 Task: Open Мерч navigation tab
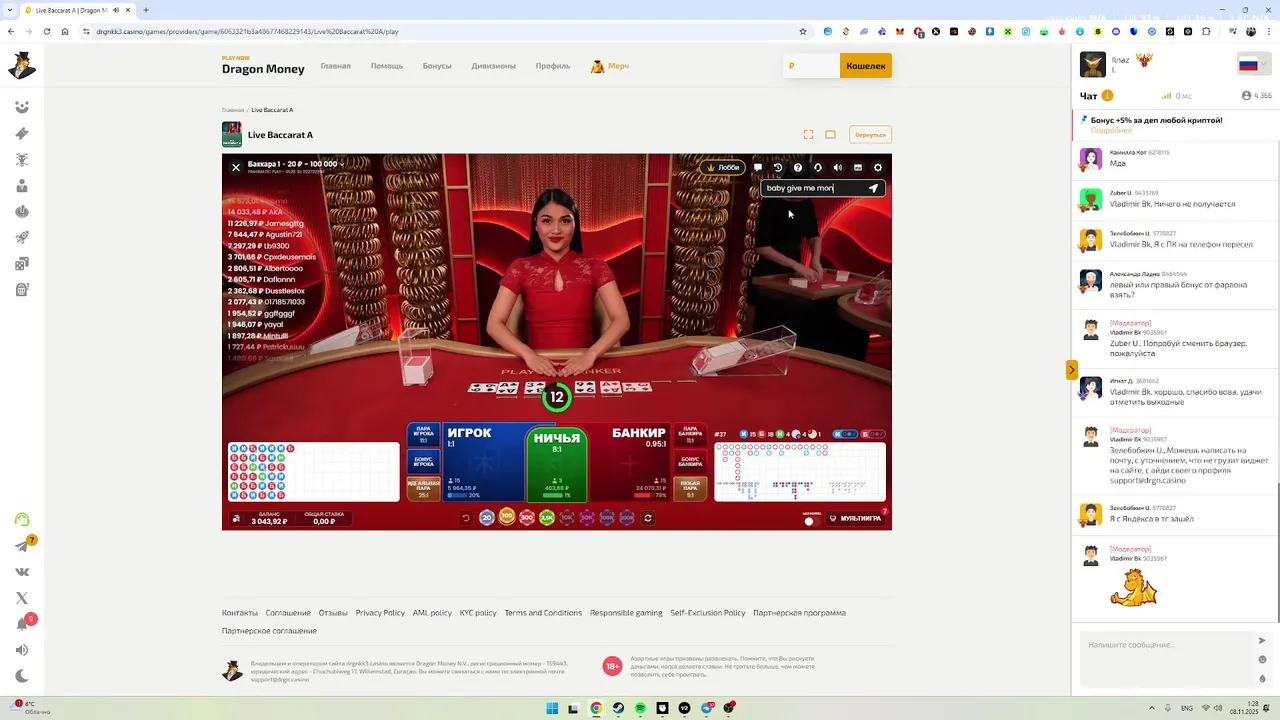point(610,66)
